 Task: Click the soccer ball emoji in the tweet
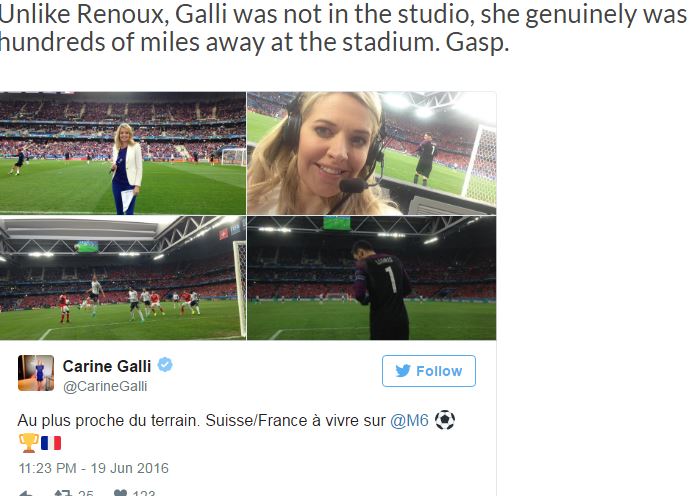445,421
